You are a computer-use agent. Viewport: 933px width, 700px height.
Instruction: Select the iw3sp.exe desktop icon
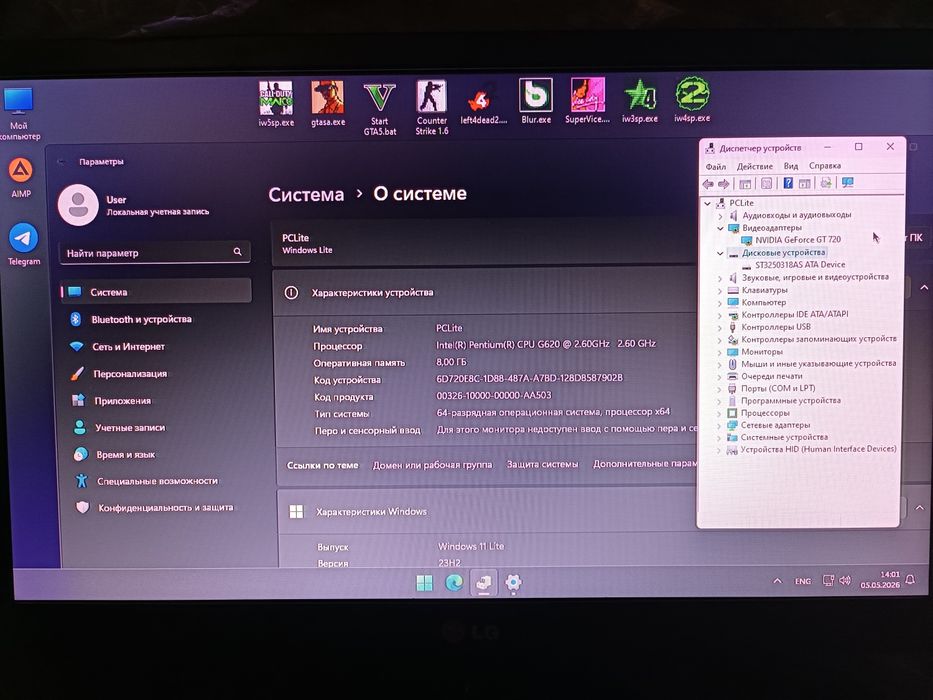click(640, 101)
